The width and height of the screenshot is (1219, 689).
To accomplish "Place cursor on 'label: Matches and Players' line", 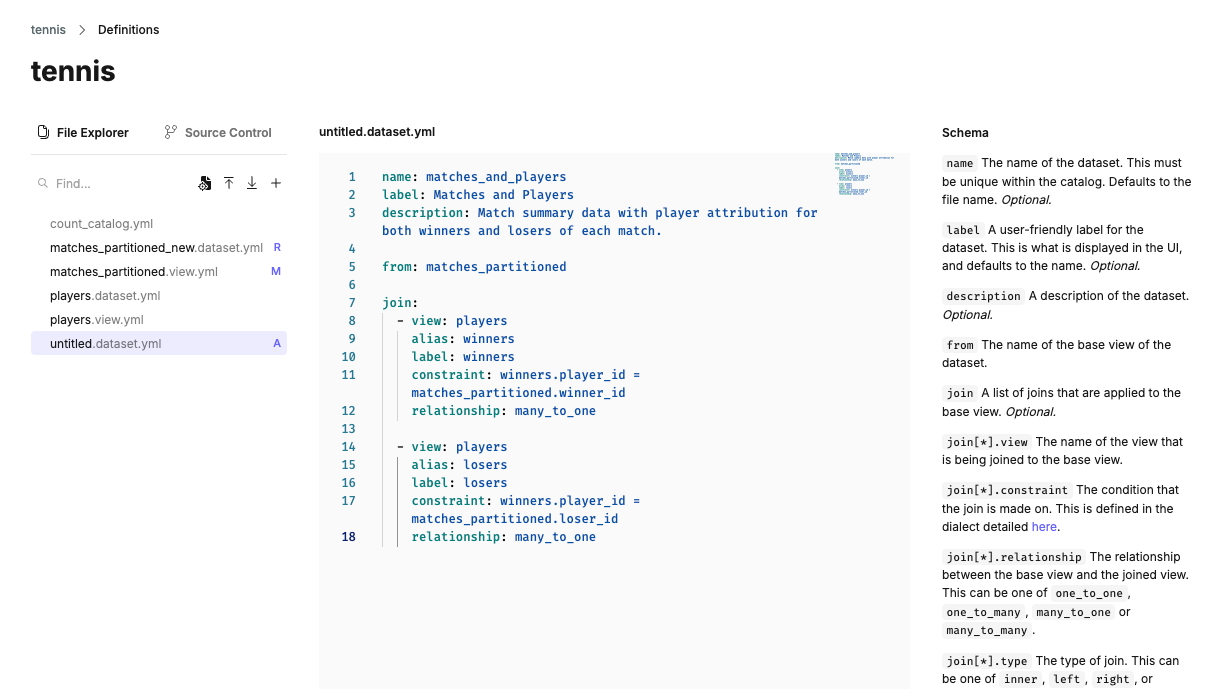I will coord(478,195).
